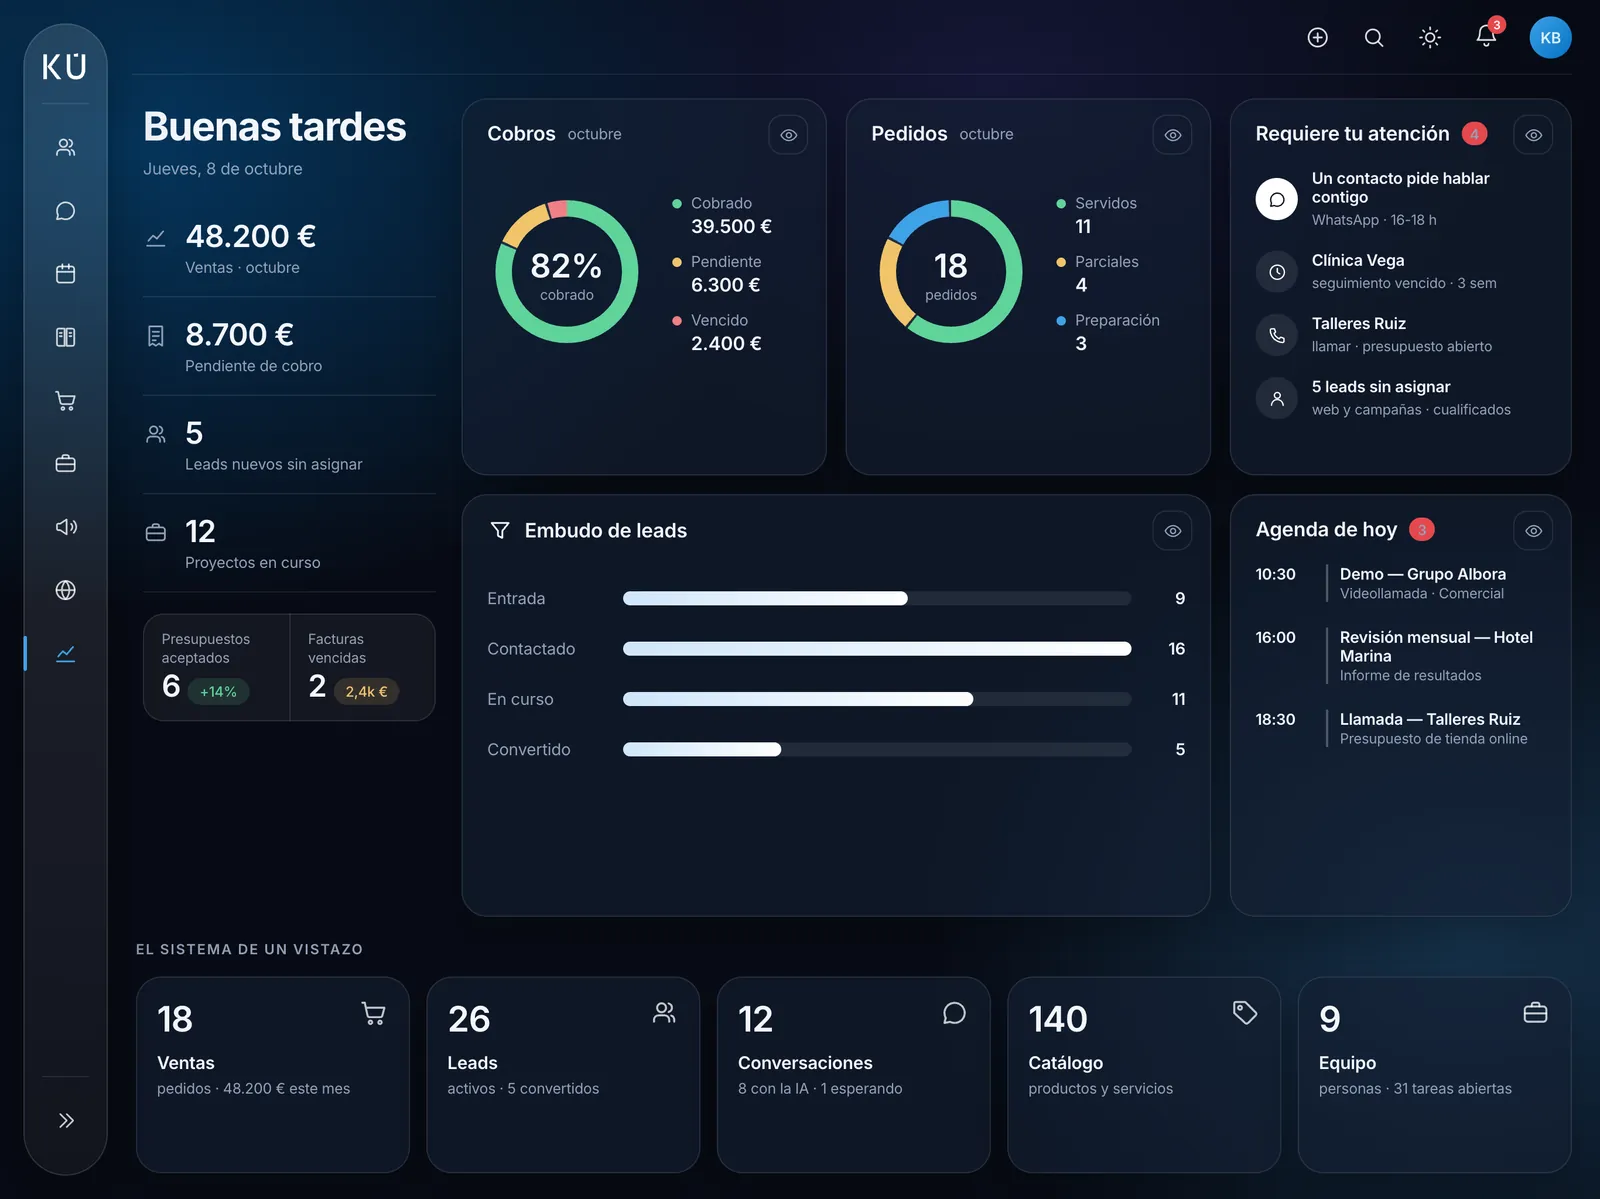Viewport: 1600px width, 1199px height.
Task: Click the Pedidos 18 donut chart
Action: coord(951,272)
